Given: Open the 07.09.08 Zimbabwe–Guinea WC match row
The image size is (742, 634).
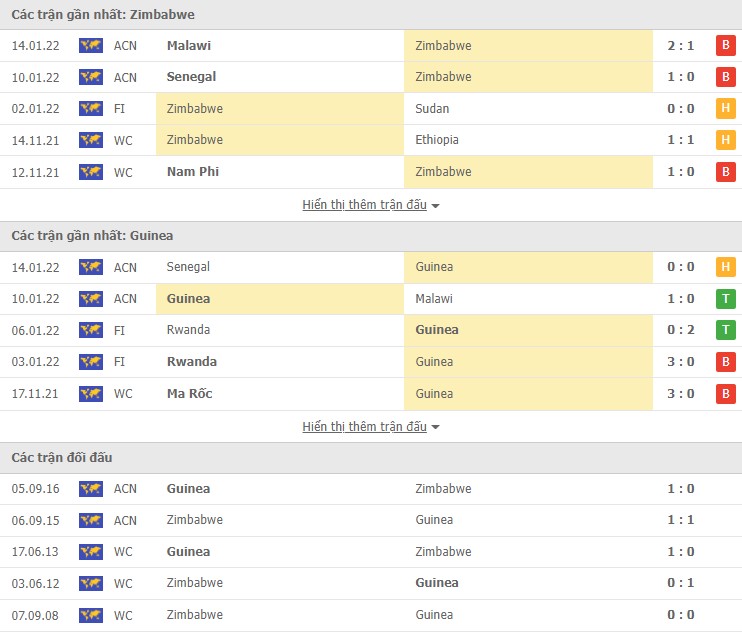Looking at the screenshot, I should (370, 615).
